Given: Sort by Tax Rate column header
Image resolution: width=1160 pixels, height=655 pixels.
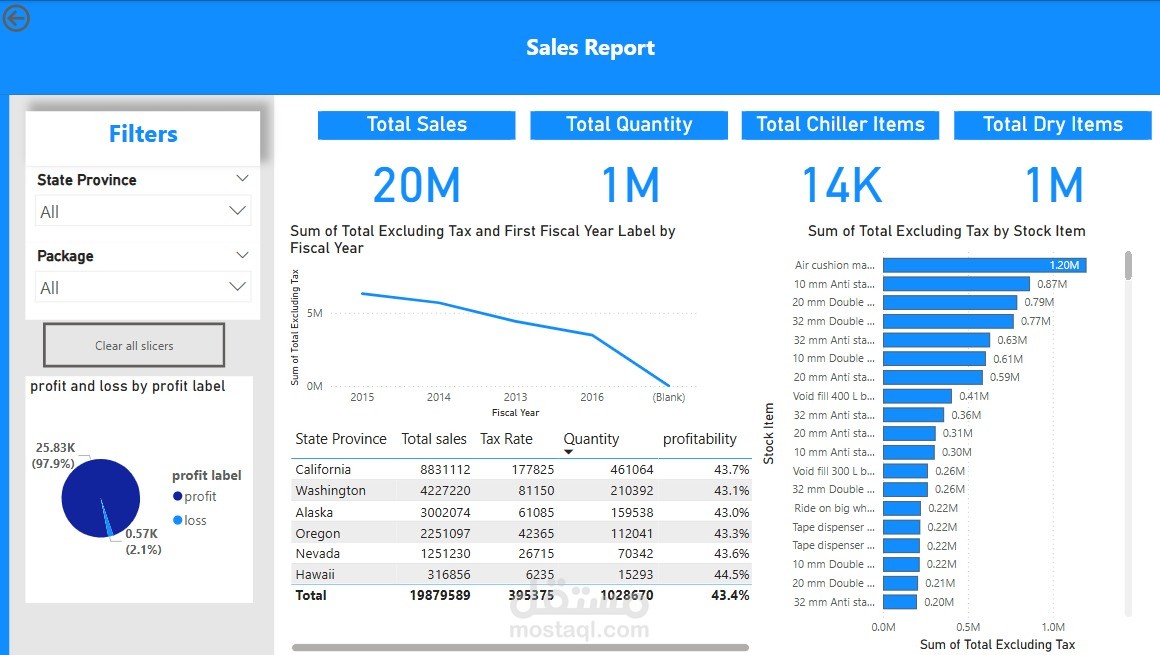Looking at the screenshot, I should pyautogui.click(x=506, y=439).
